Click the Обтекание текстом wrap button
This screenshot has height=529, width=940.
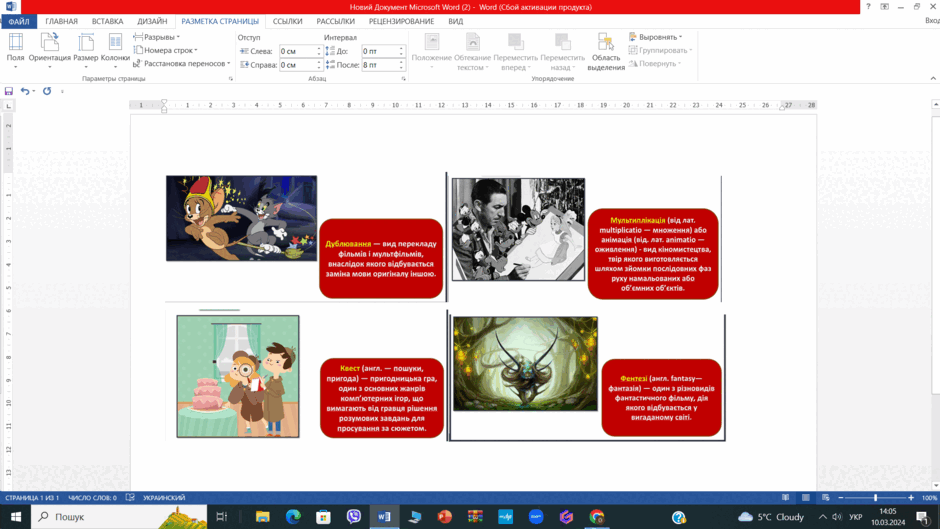(472, 52)
